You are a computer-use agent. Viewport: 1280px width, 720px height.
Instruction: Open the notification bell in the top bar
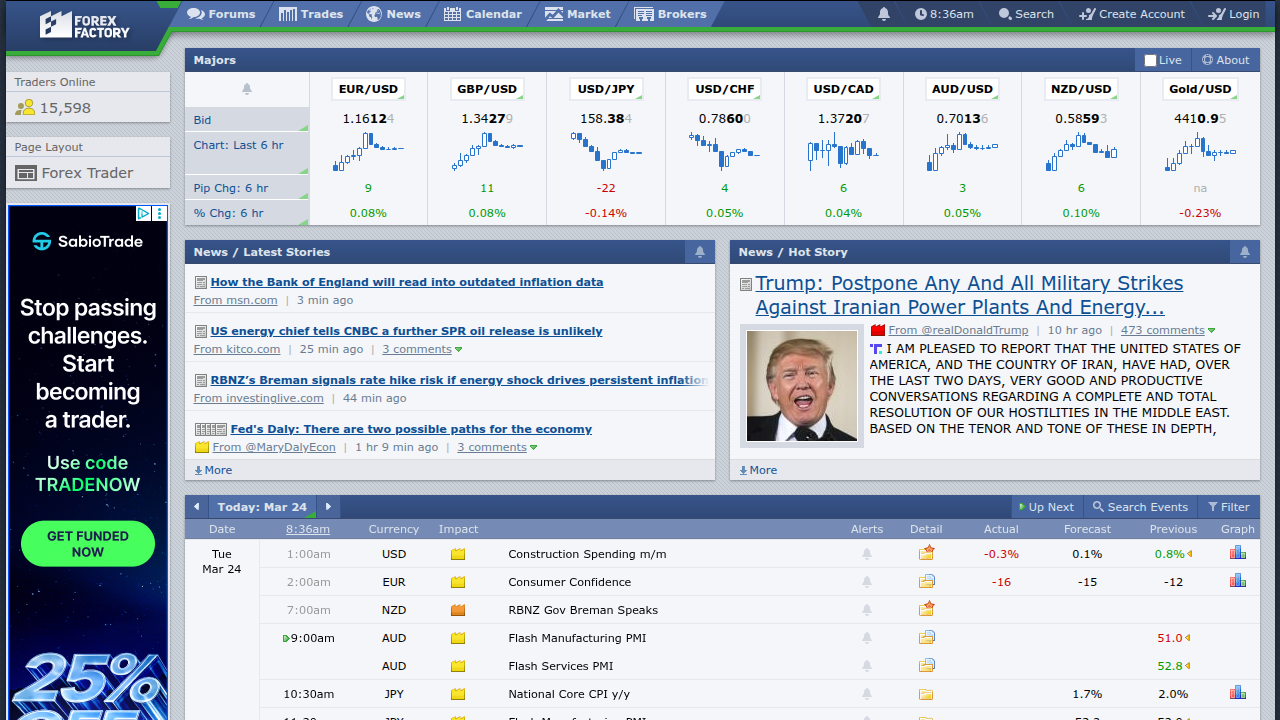tap(884, 14)
